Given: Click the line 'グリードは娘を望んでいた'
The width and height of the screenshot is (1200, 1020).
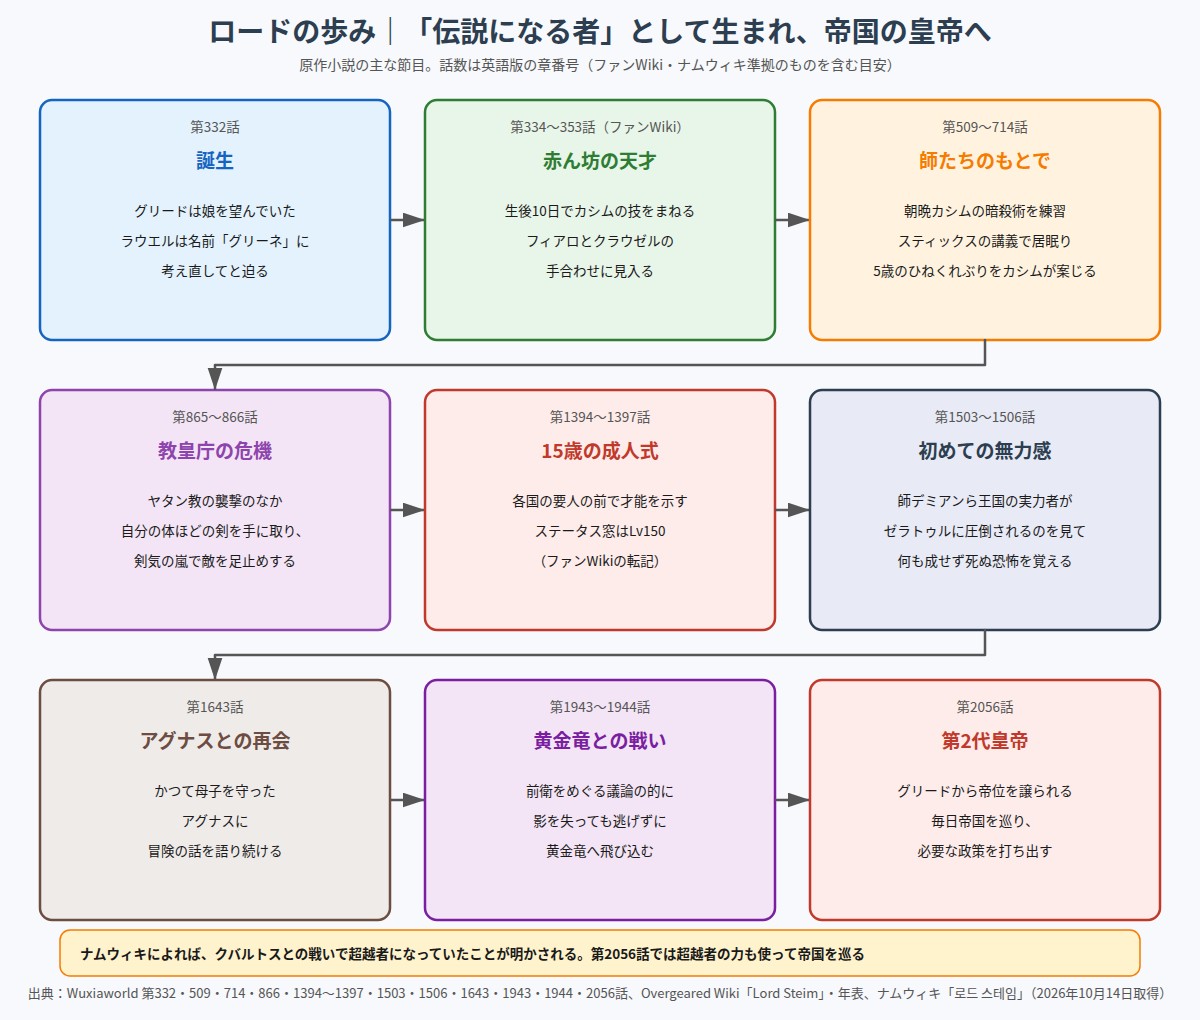Looking at the screenshot, I should point(215,211).
